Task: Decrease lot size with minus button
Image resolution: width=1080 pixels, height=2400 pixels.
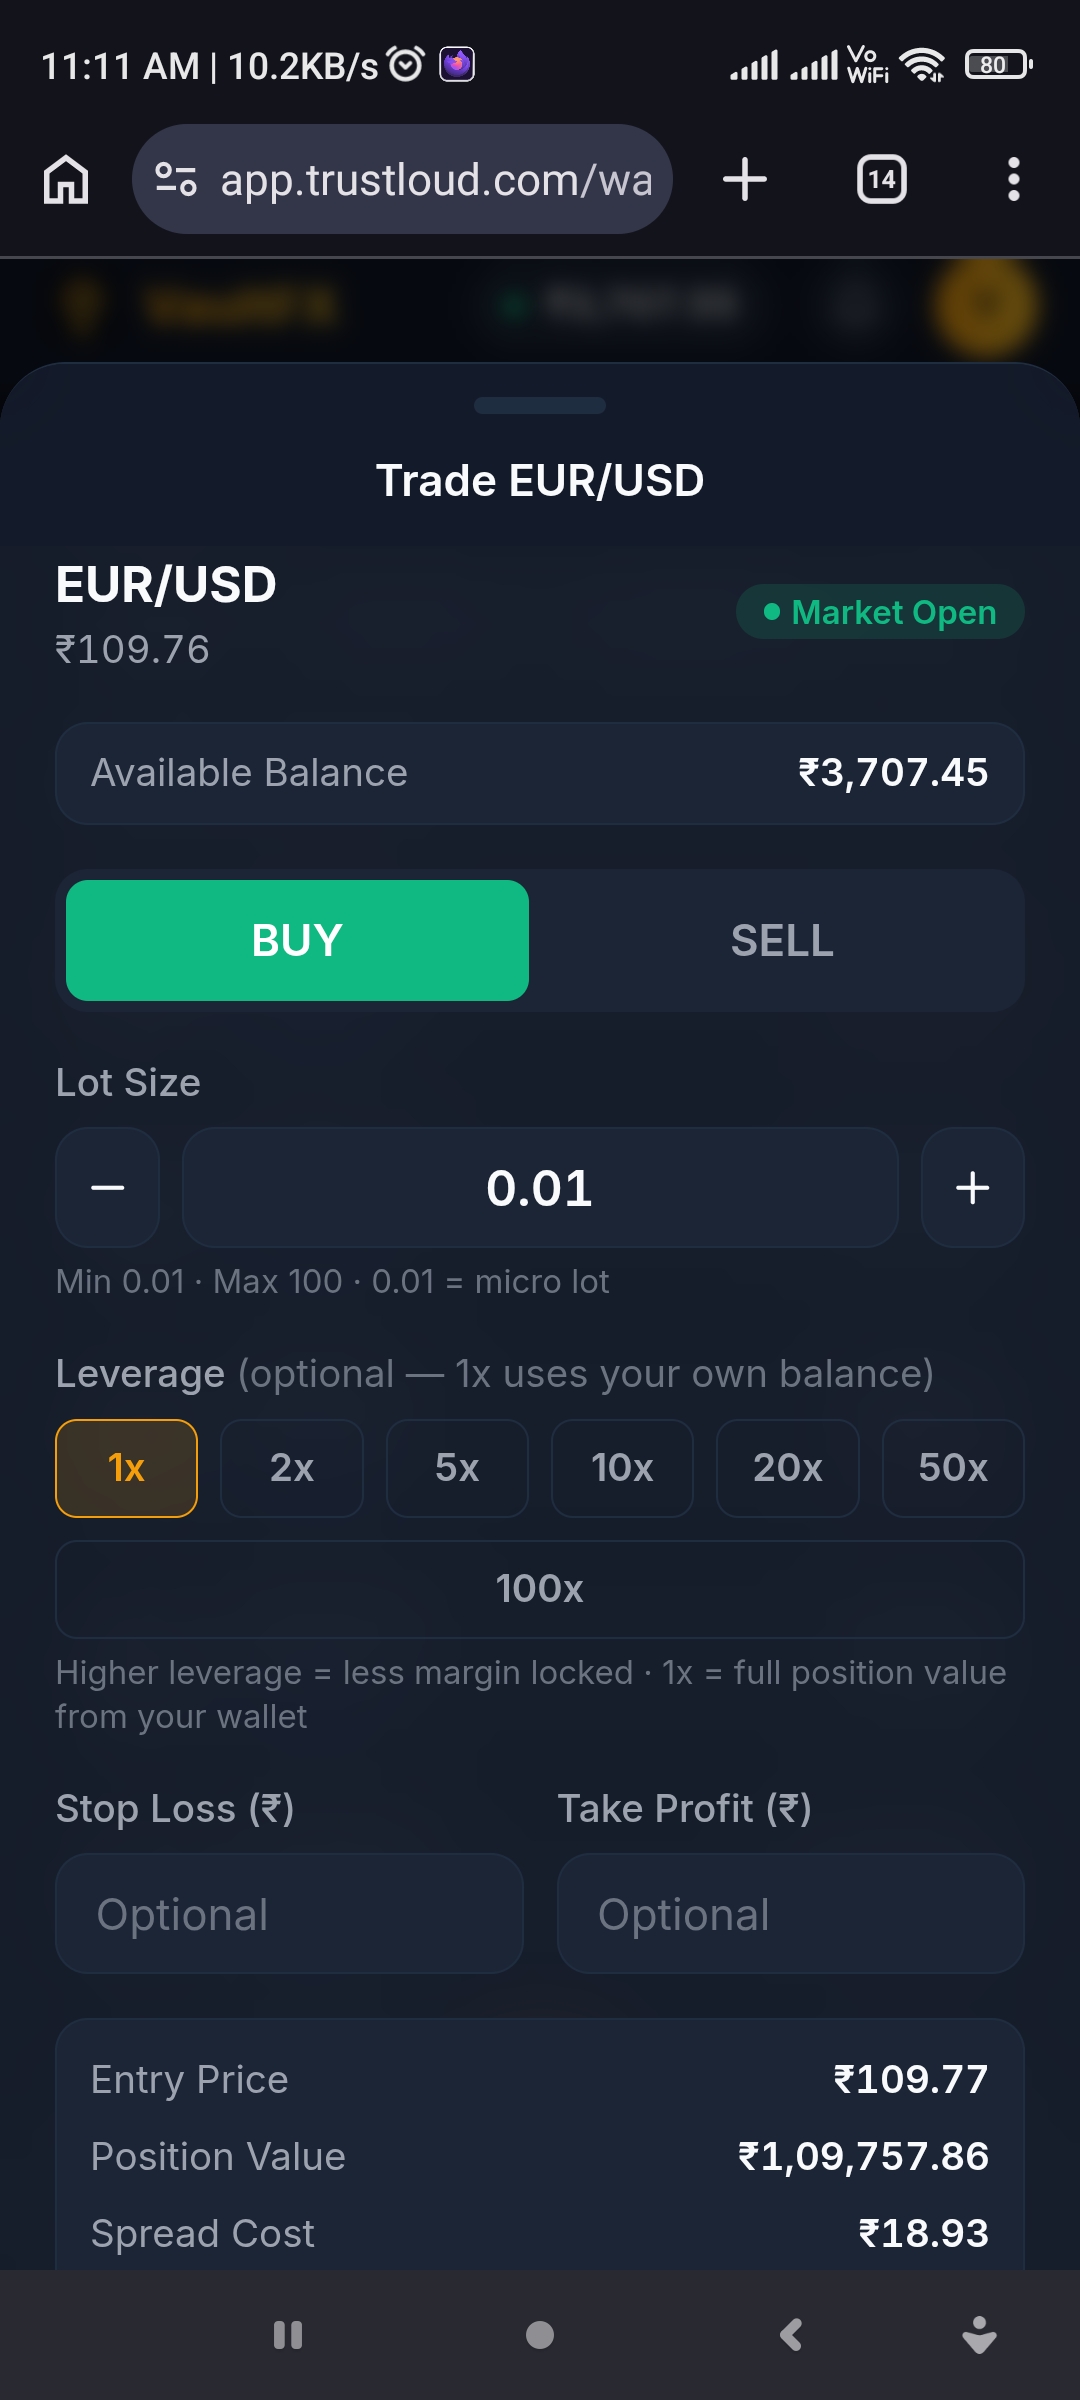Action: [x=107, y=1188]
